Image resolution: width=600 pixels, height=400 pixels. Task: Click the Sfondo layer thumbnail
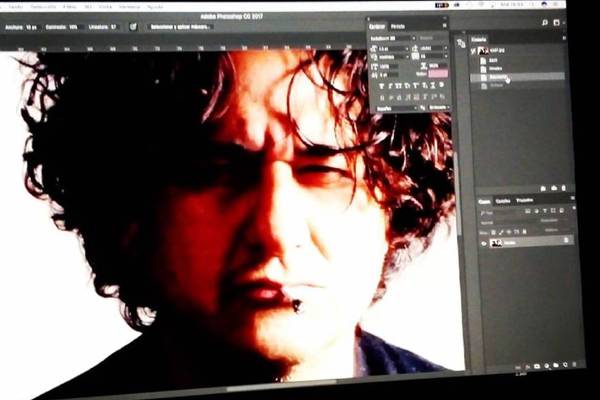(496, 242)
